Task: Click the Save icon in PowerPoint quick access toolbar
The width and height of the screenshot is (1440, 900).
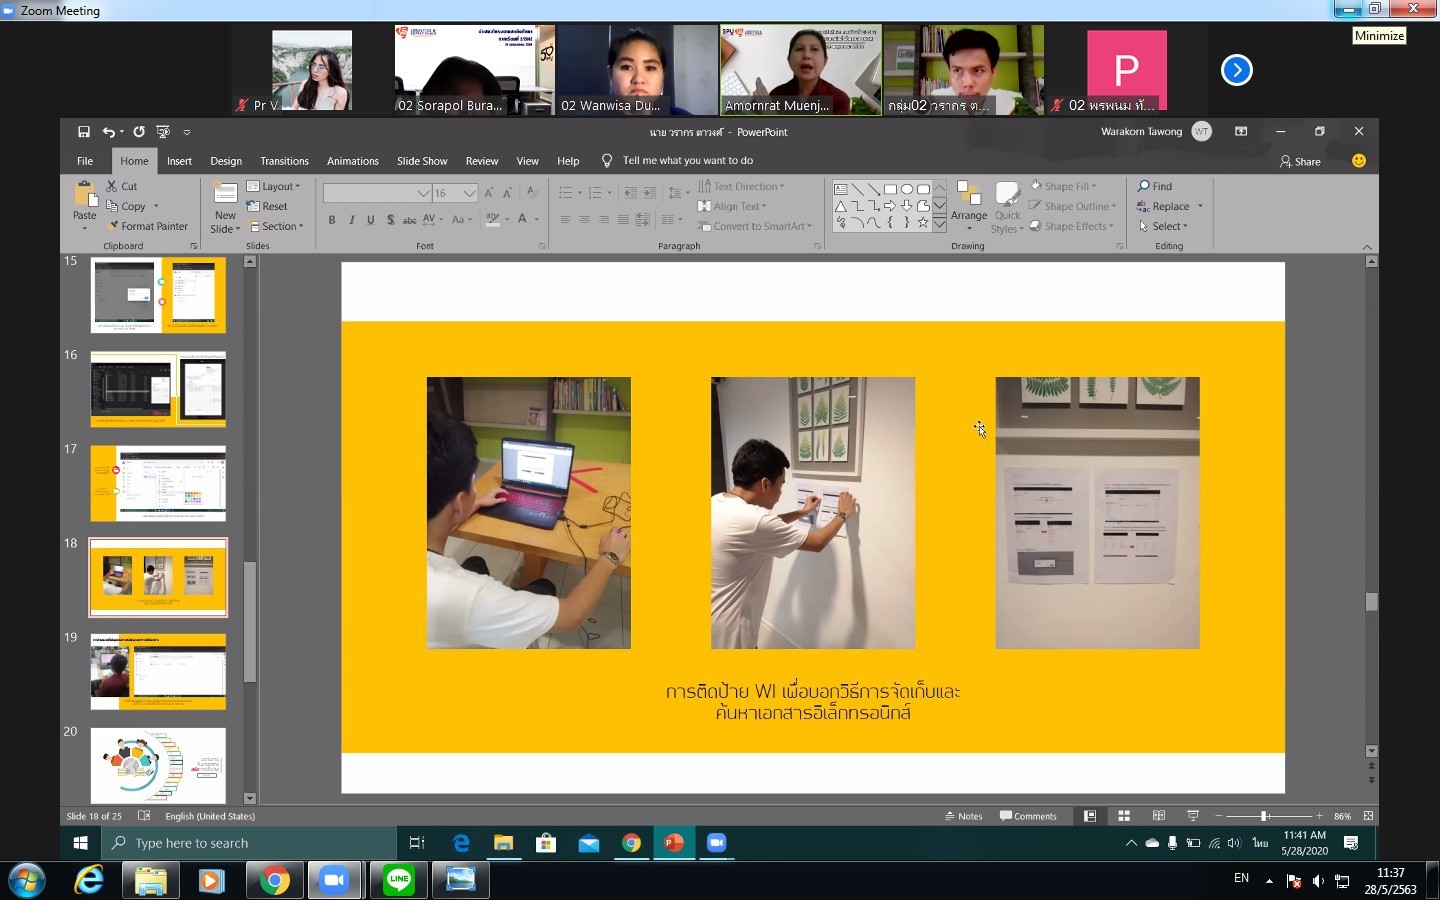Action: [x=84, y=132]
